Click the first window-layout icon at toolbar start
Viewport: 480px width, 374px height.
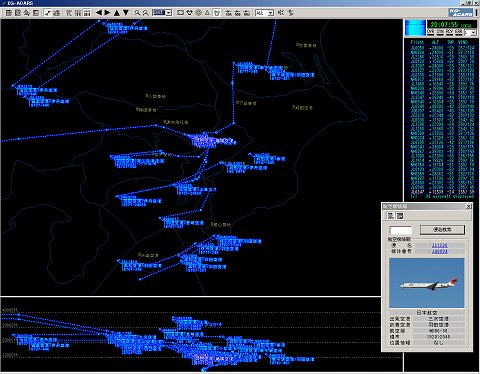point(9,13)
